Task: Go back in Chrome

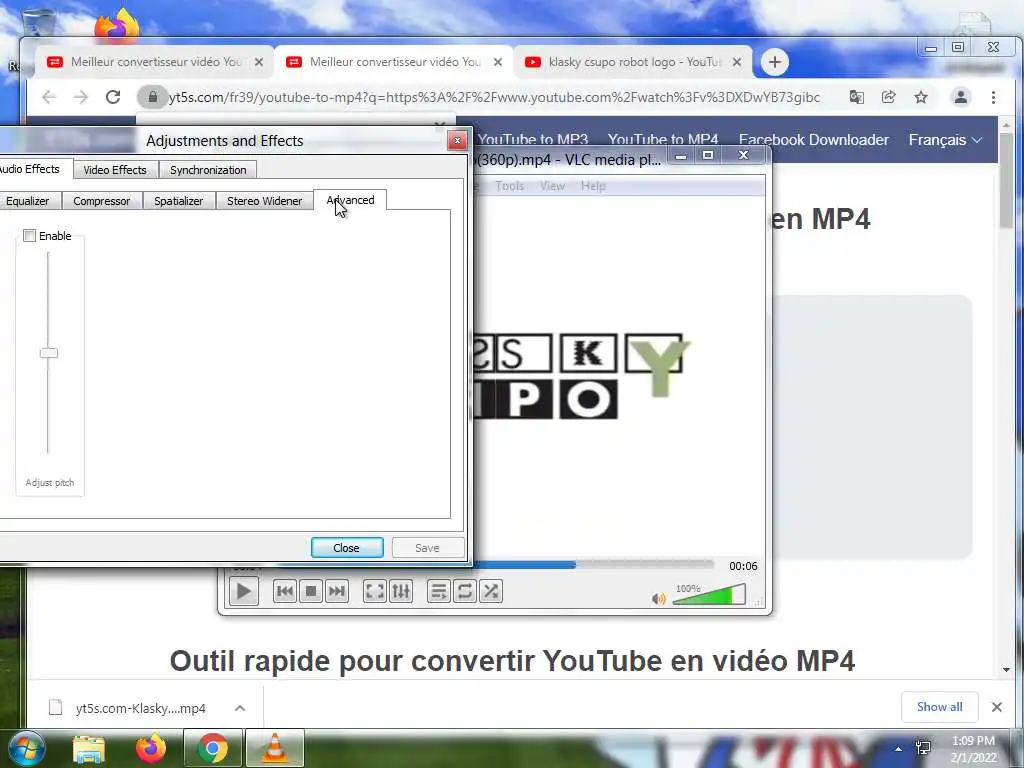Action: [x=48, y=97]
